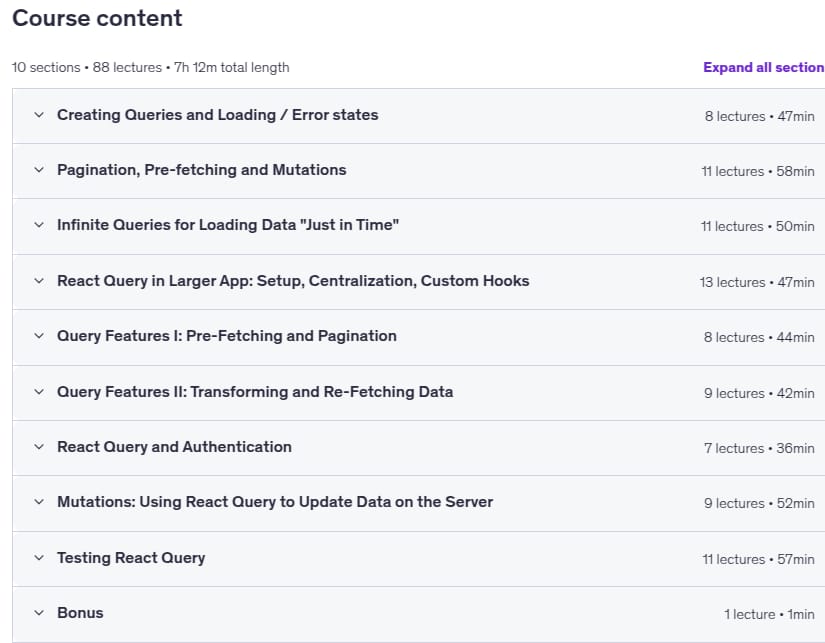The width and height of the screenshot is (825, 643).
Task: Open 'React Query in Larger App' section title
Action: coord(293,281)
